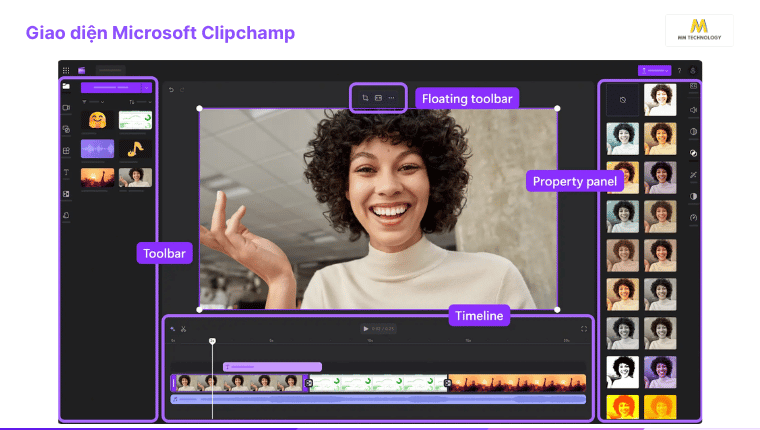
Task: Open the Captions property panel tab
Action: (694, 86)
